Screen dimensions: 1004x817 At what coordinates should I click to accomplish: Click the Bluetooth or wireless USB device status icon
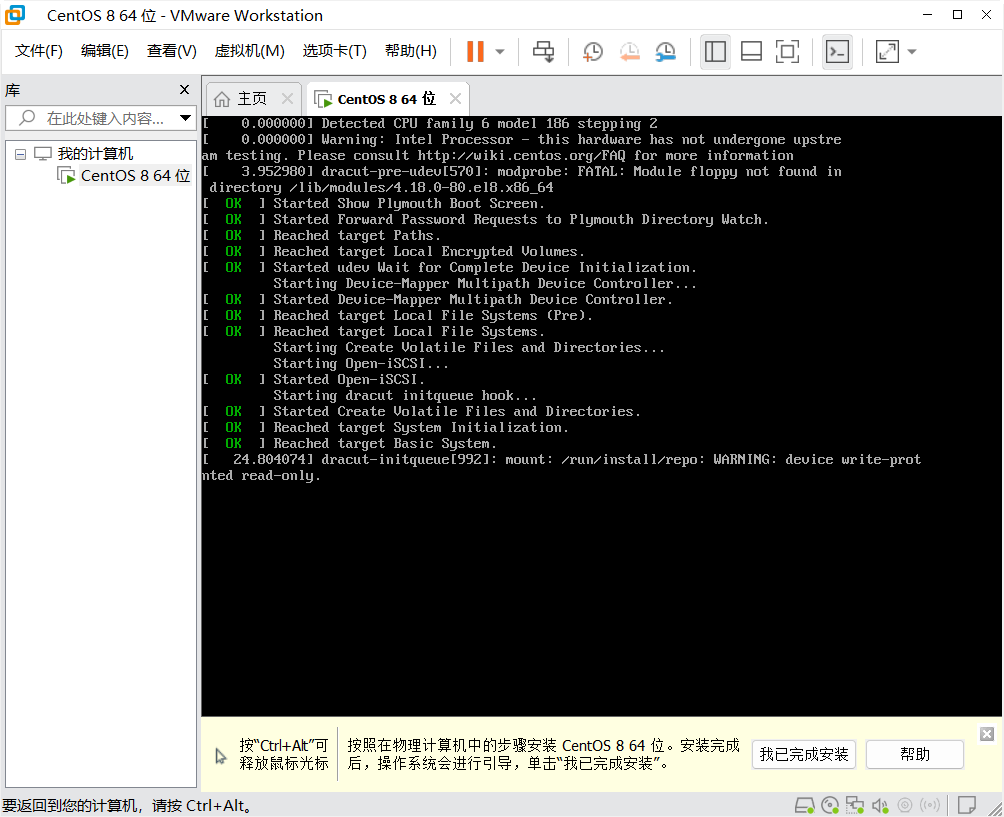(x=930, y=805)
